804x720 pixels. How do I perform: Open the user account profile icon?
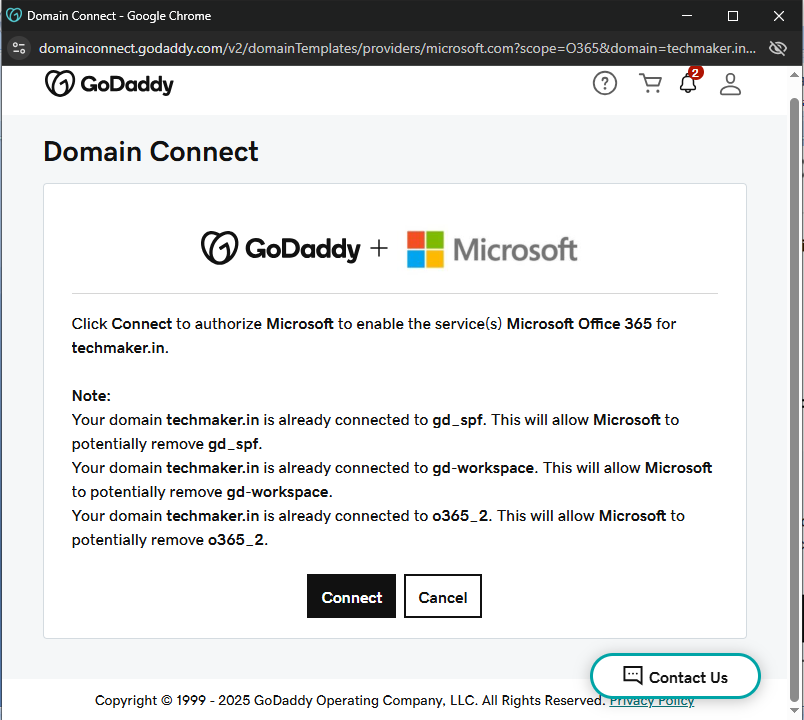click(731, 84)
